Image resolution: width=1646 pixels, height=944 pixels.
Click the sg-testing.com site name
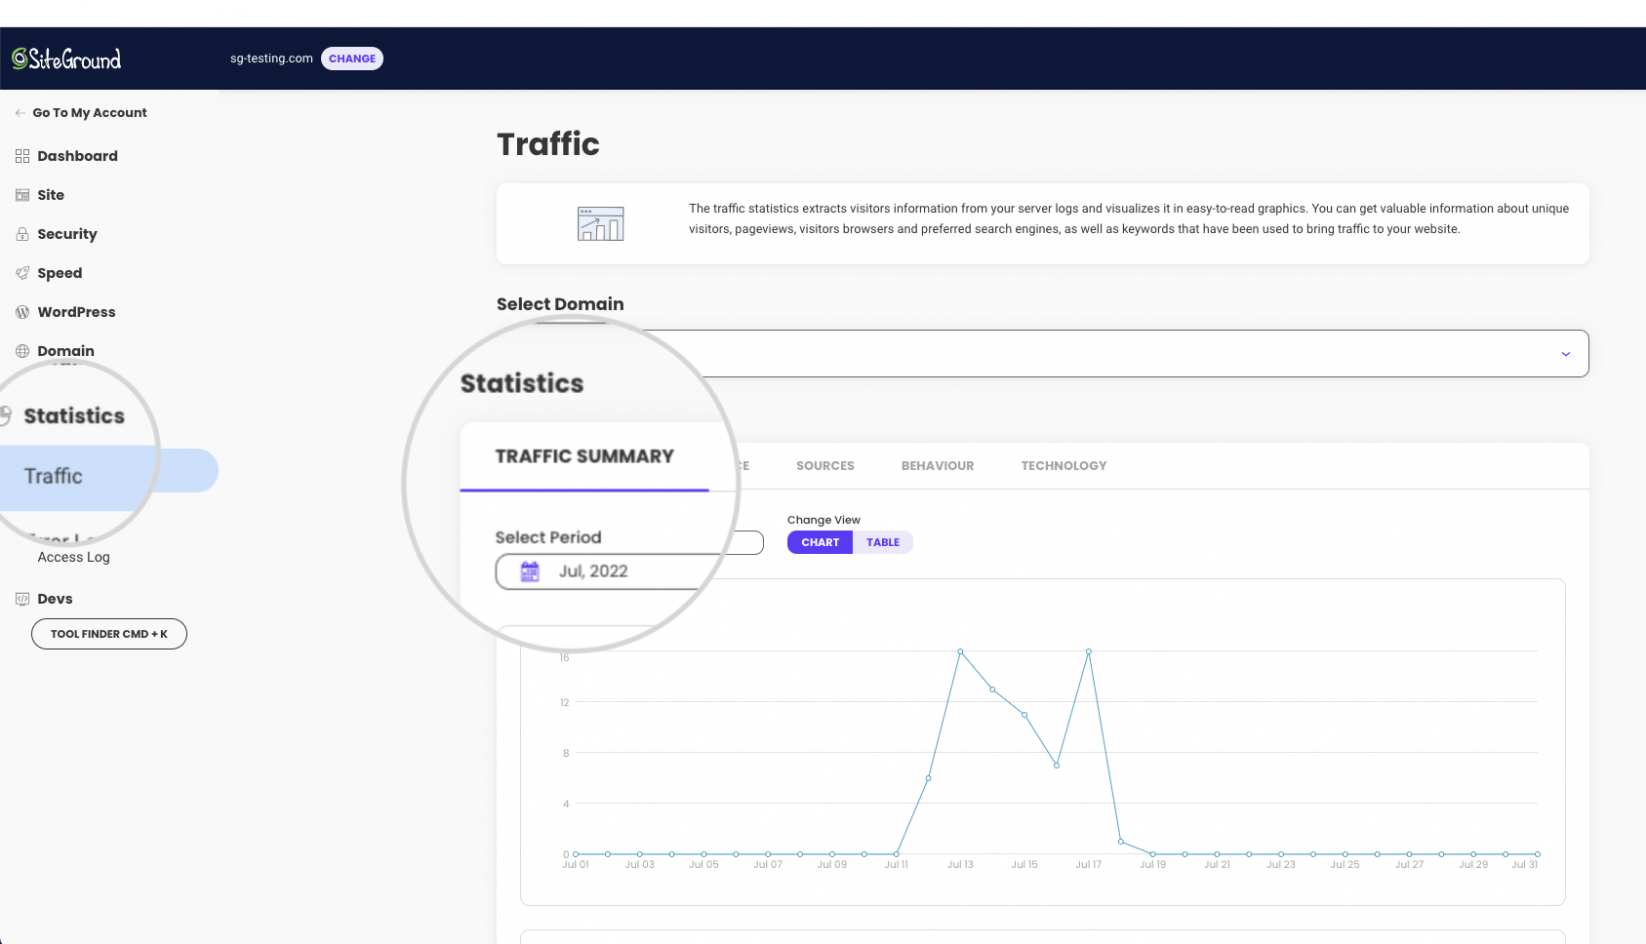(271, 59)
